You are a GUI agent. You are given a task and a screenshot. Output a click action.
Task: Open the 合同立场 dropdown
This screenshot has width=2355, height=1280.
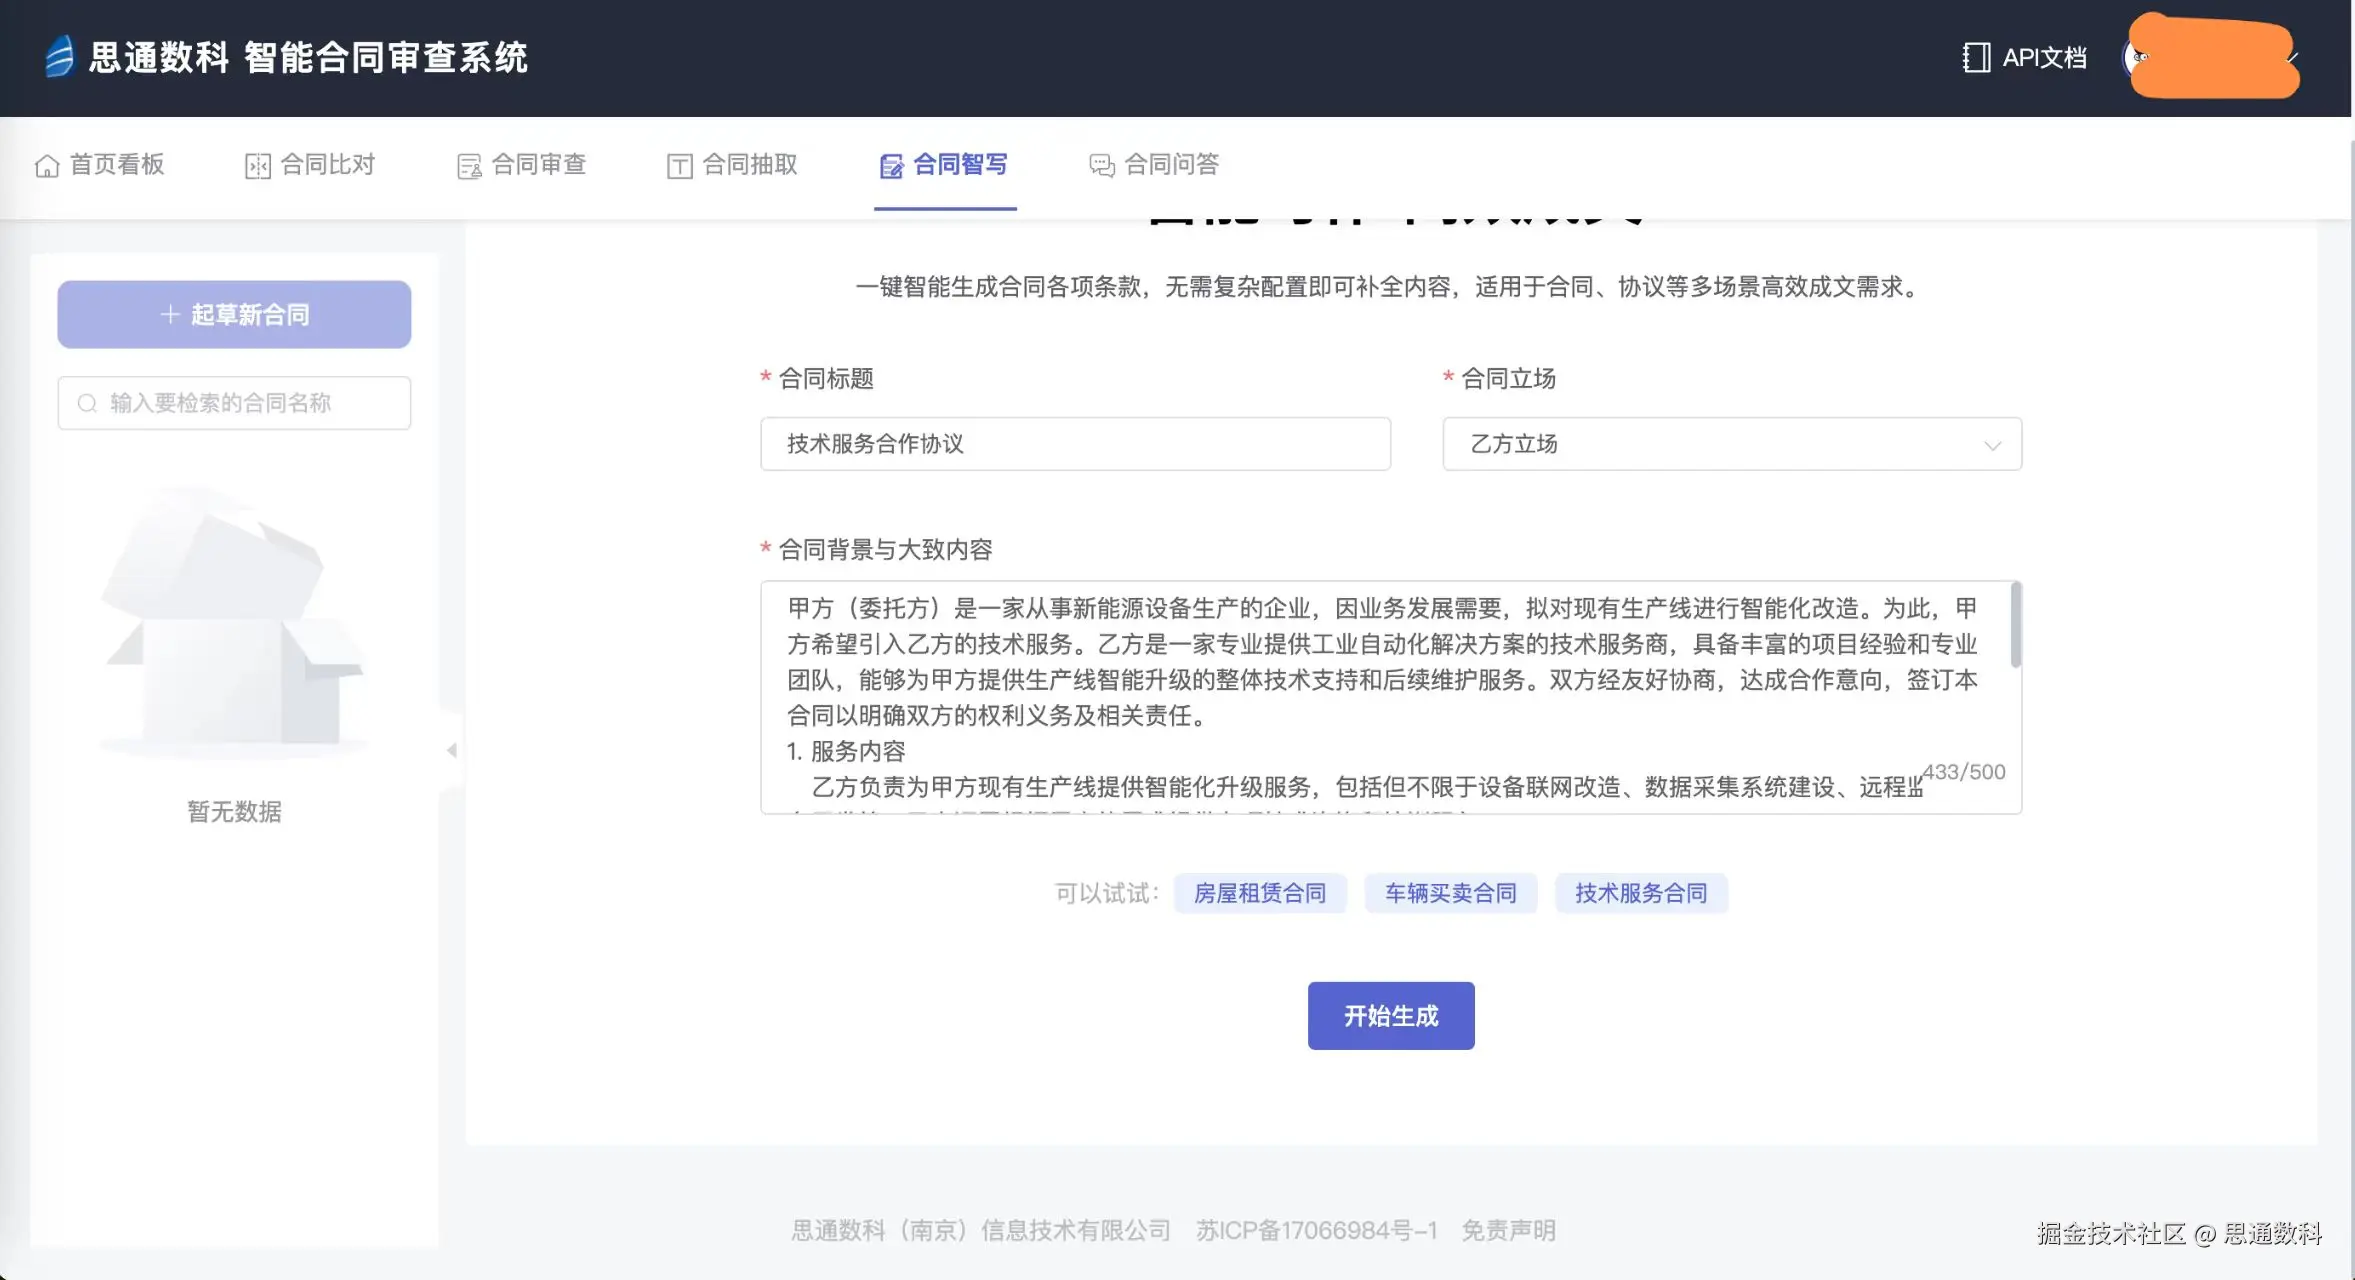point(1731,444)
